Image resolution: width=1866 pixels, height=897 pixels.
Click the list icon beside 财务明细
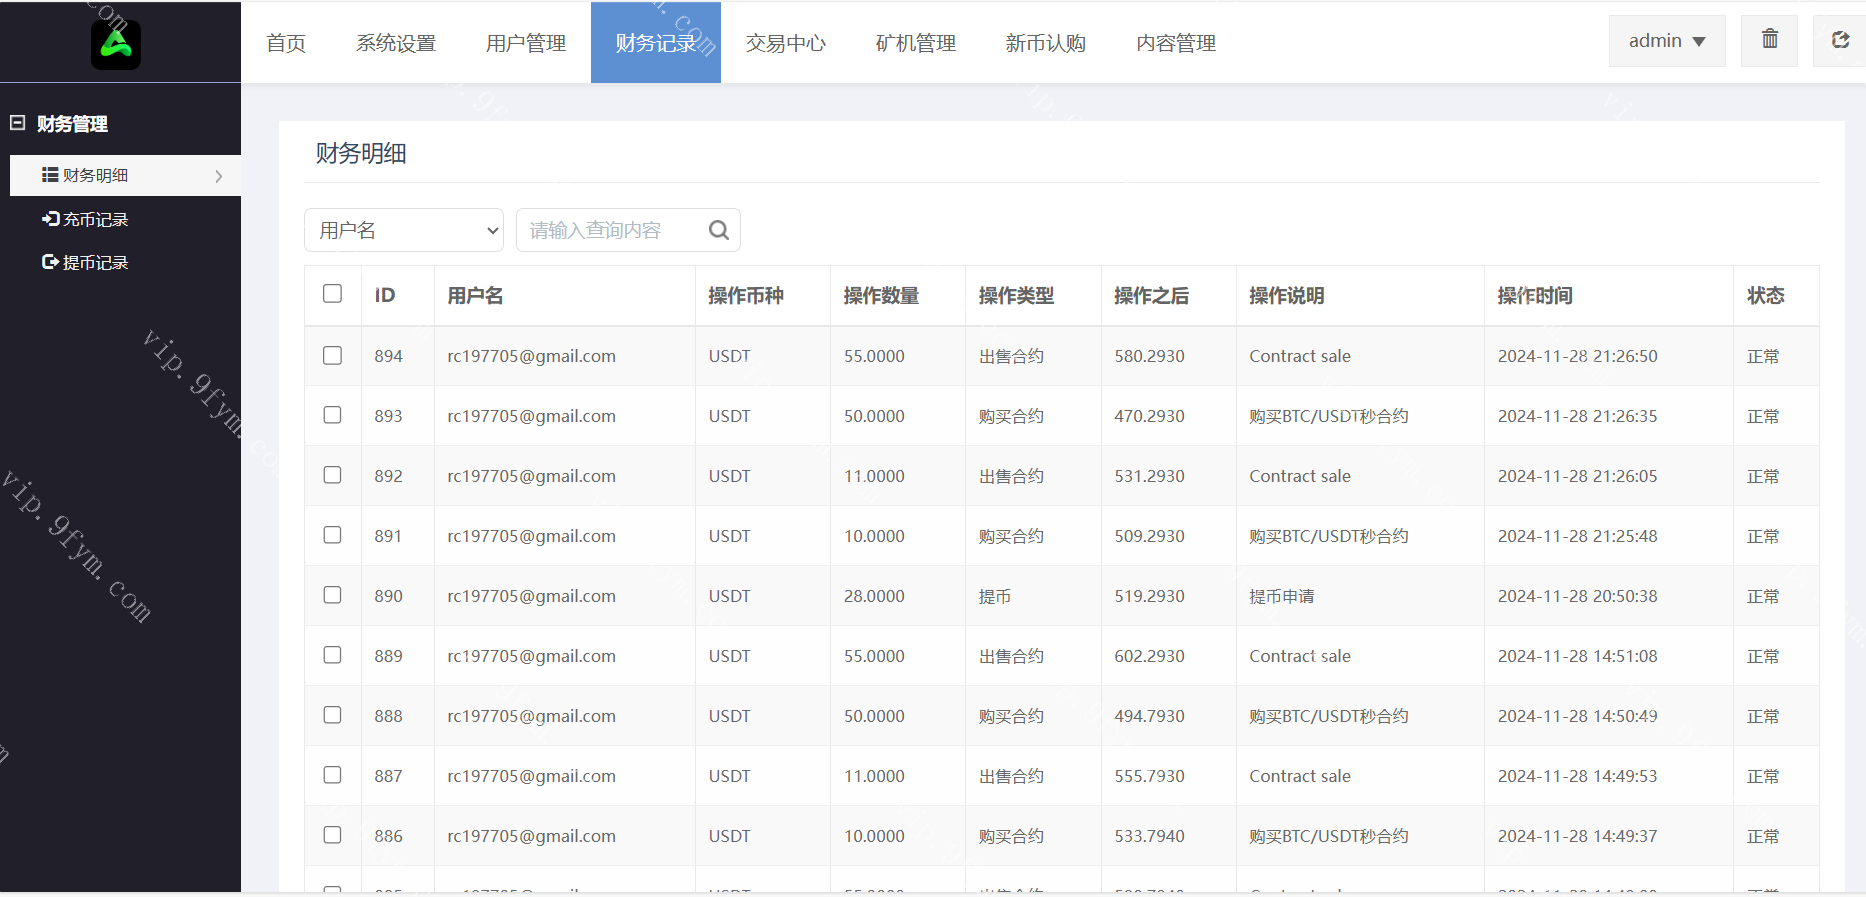tap(49, 175)
